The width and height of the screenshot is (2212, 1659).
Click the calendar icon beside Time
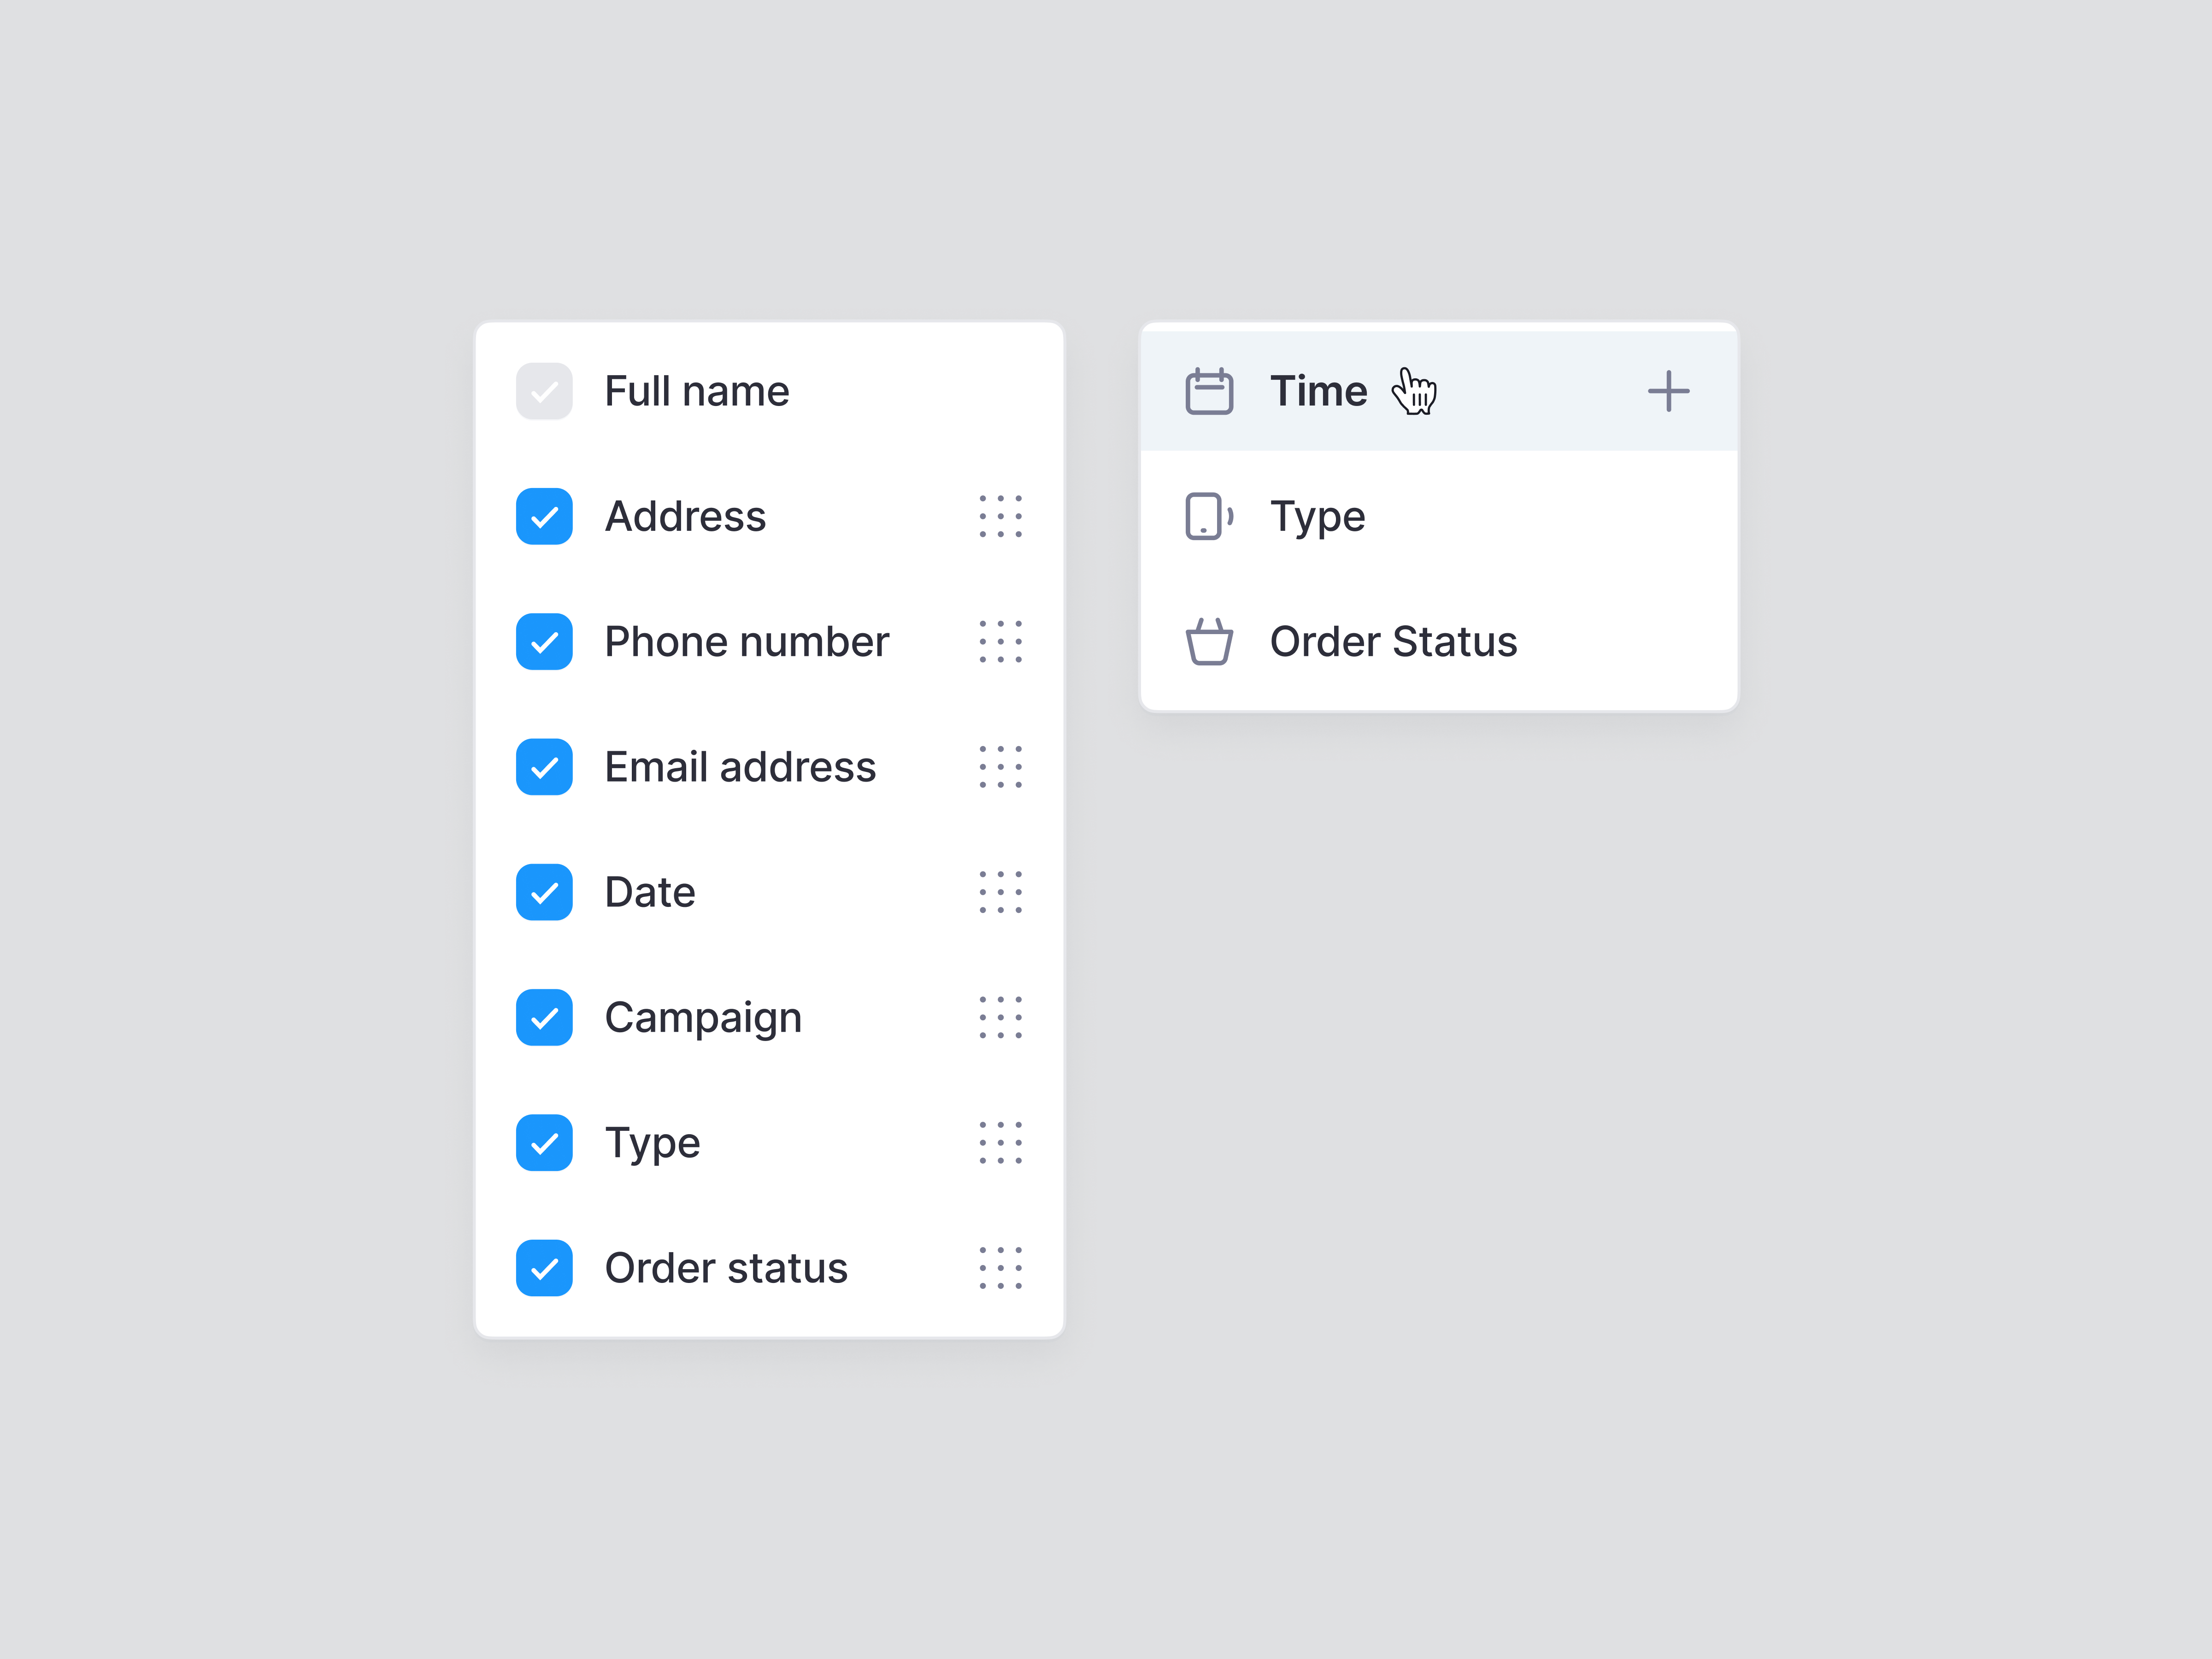point(1210,390)
